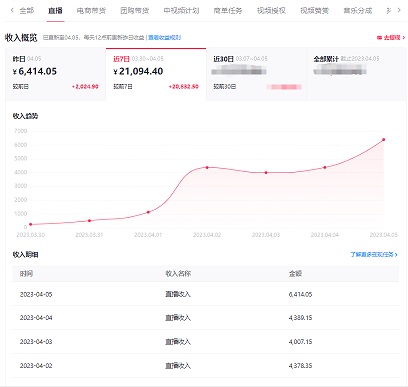408x387 pixels.
Task: Click the amount 4,389.15 in the table
Action: pyautogui.click(x=300, y=318)
